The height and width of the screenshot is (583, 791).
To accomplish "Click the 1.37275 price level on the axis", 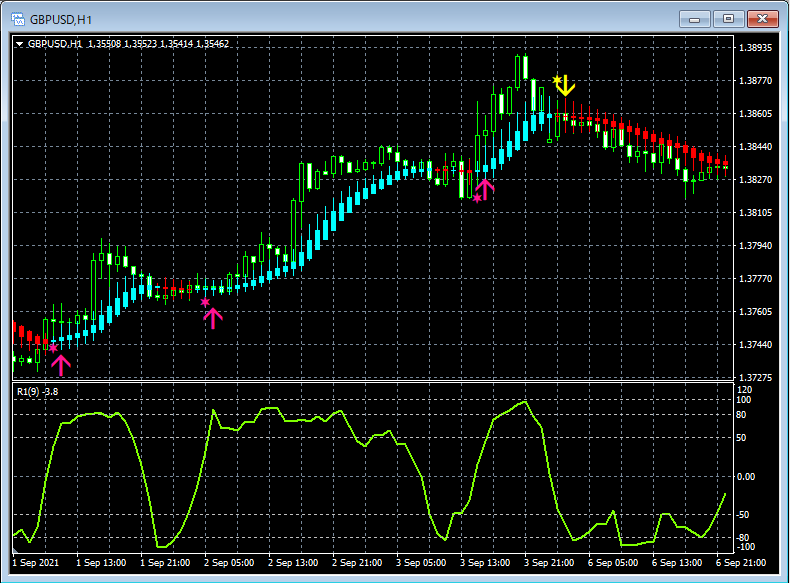I will 755,378.
